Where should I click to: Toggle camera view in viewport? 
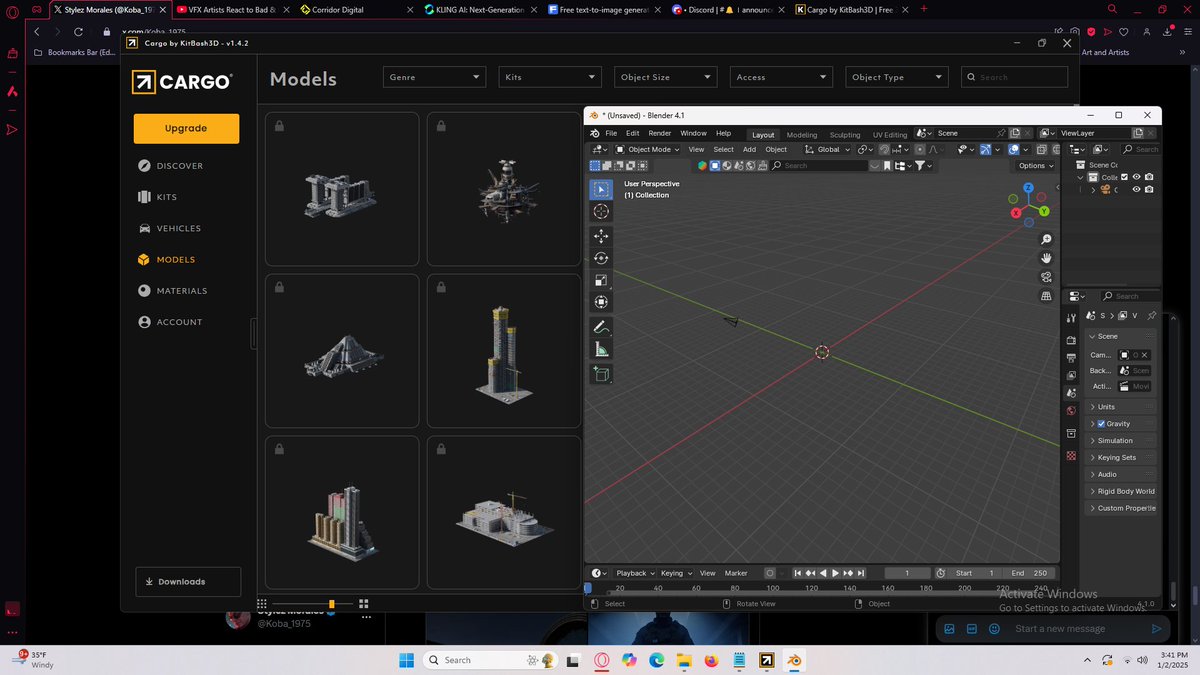pyautogui.click(x=1046, y=277)
